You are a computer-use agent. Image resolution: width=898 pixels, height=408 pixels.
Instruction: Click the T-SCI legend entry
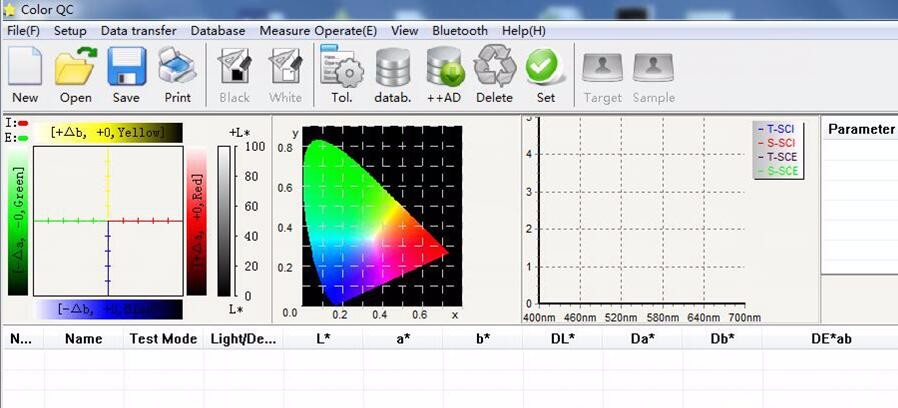tap(778, 129)
